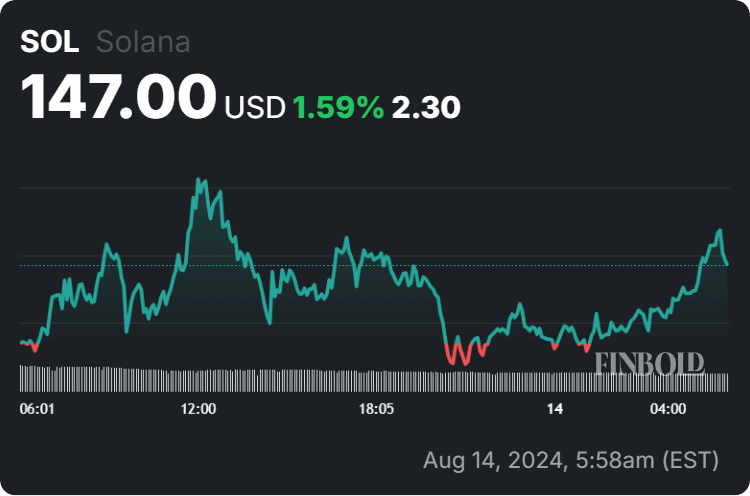Click the small red segment near chart start
Image resolution: width=750 pixels, height=496 pixels.
35,349
